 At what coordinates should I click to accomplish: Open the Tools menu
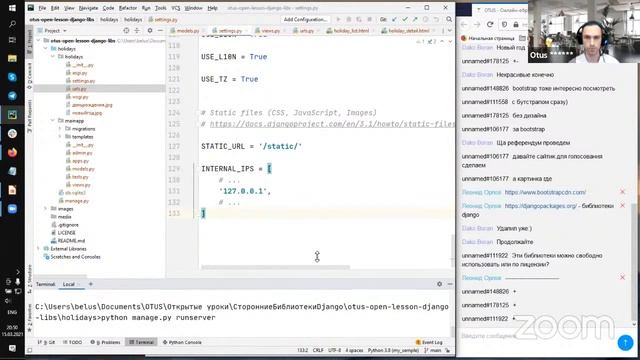click(x=160, y=8)
